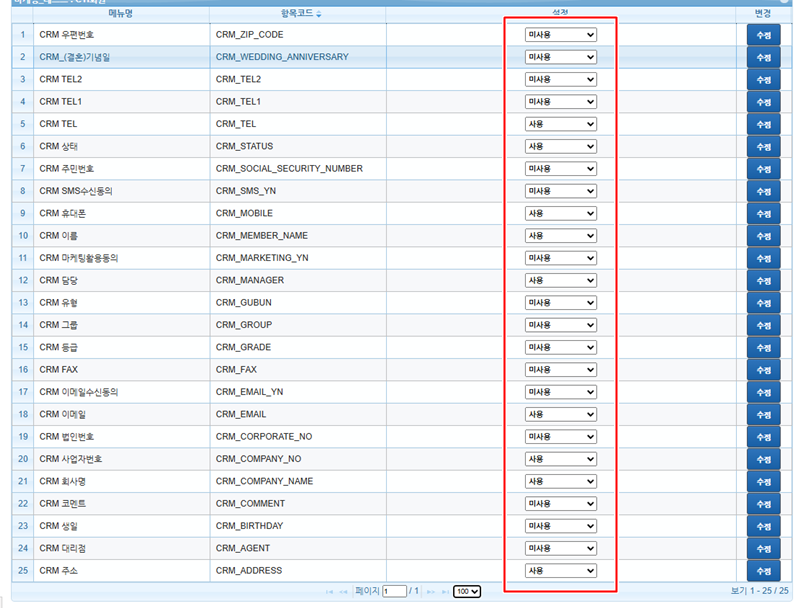Click the page number input field

point(394,592)
